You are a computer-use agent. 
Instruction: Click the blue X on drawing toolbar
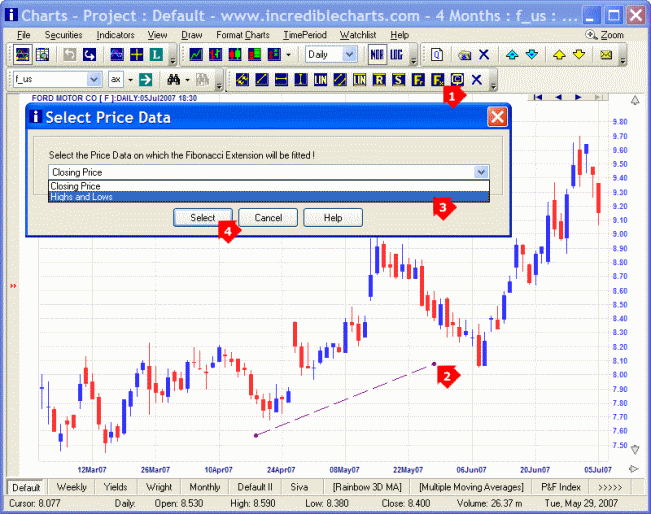pyautogui.click(x=477, y=79)
